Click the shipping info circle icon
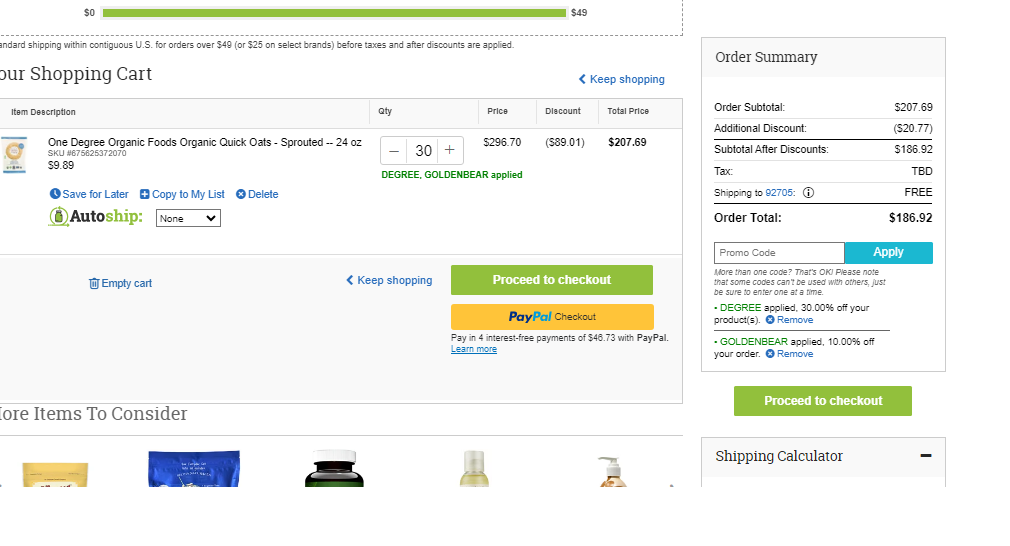The height and width of the screenshot is (546, 1010). [x=808, y=193]
